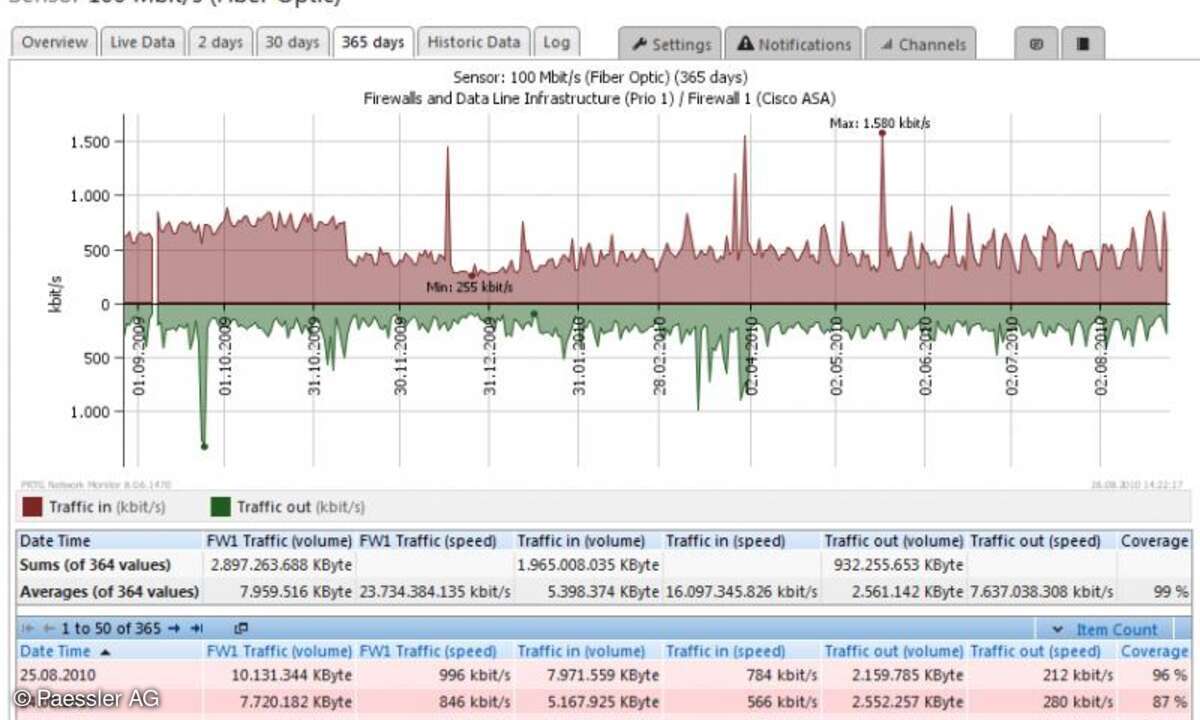This screenshot has width=1200, height=720.
Task: Click the 2.897.263.688 KByte sum value
Action: click(x=282, y=565)
